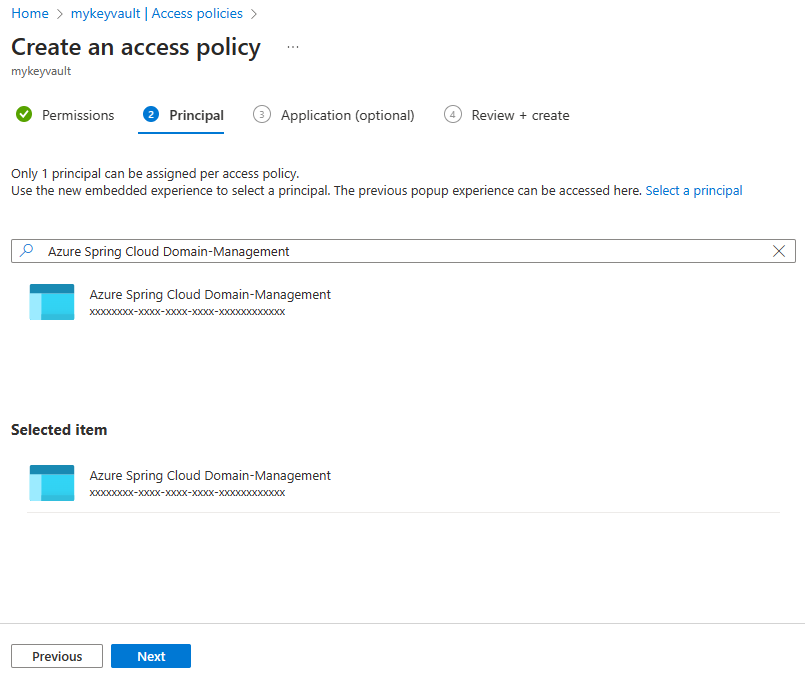The width and height of the screenshot is (805, 675).
Task: Open mykeyvault | Access policies from the breadcrumb
Action: pos(156,13)
